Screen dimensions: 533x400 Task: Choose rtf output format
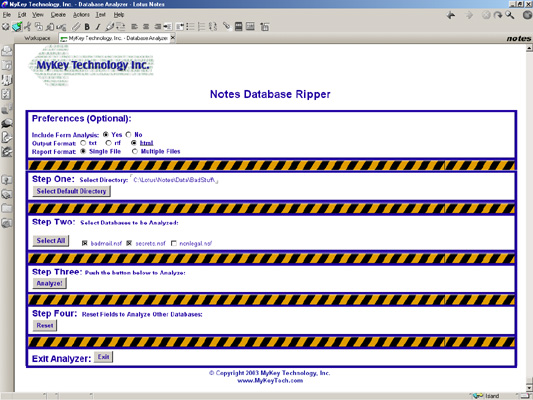click(108, 143)
